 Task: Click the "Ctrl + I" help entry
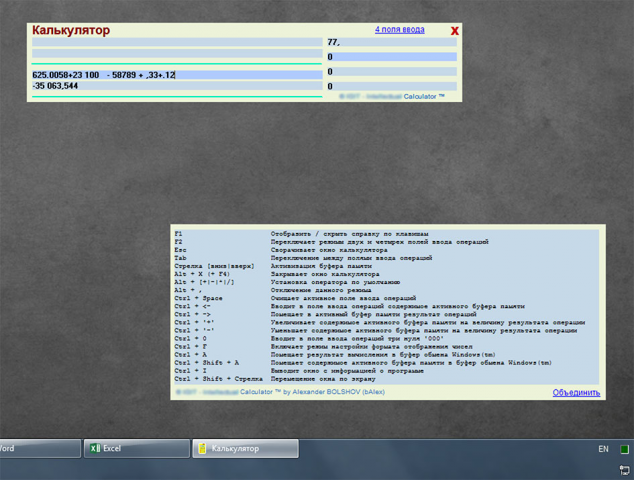(190, 371)
